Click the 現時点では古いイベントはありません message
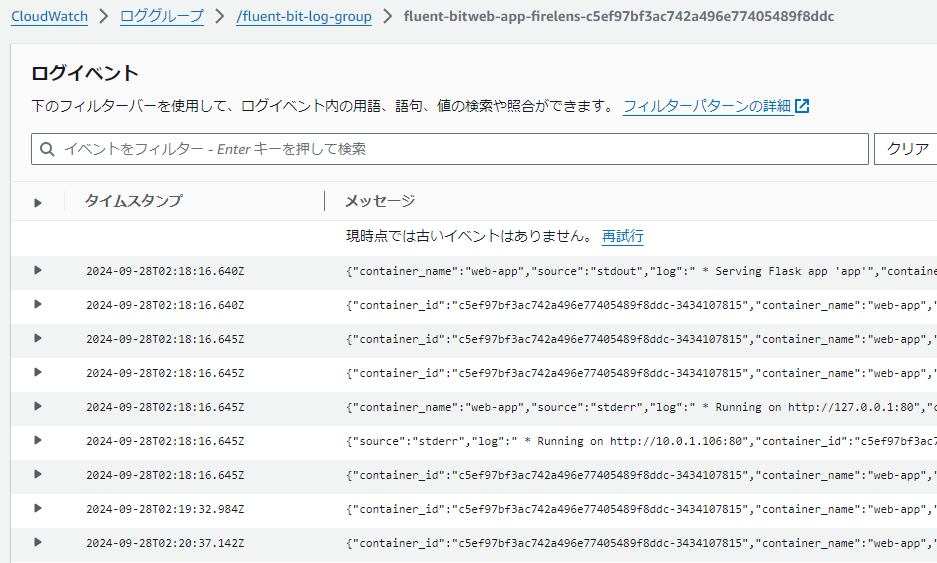The height and width of the screenshot is (563, 937). click(468, 236)
